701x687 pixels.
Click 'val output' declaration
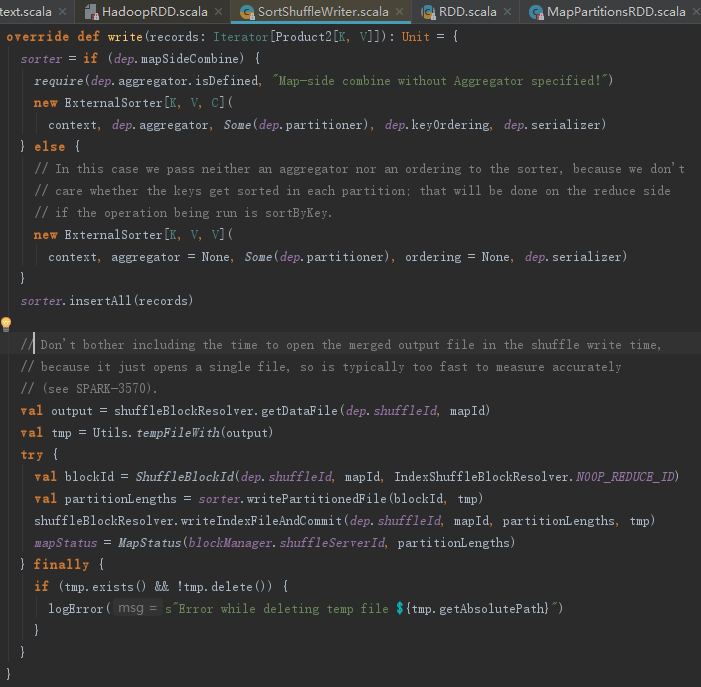coord(56,411)
